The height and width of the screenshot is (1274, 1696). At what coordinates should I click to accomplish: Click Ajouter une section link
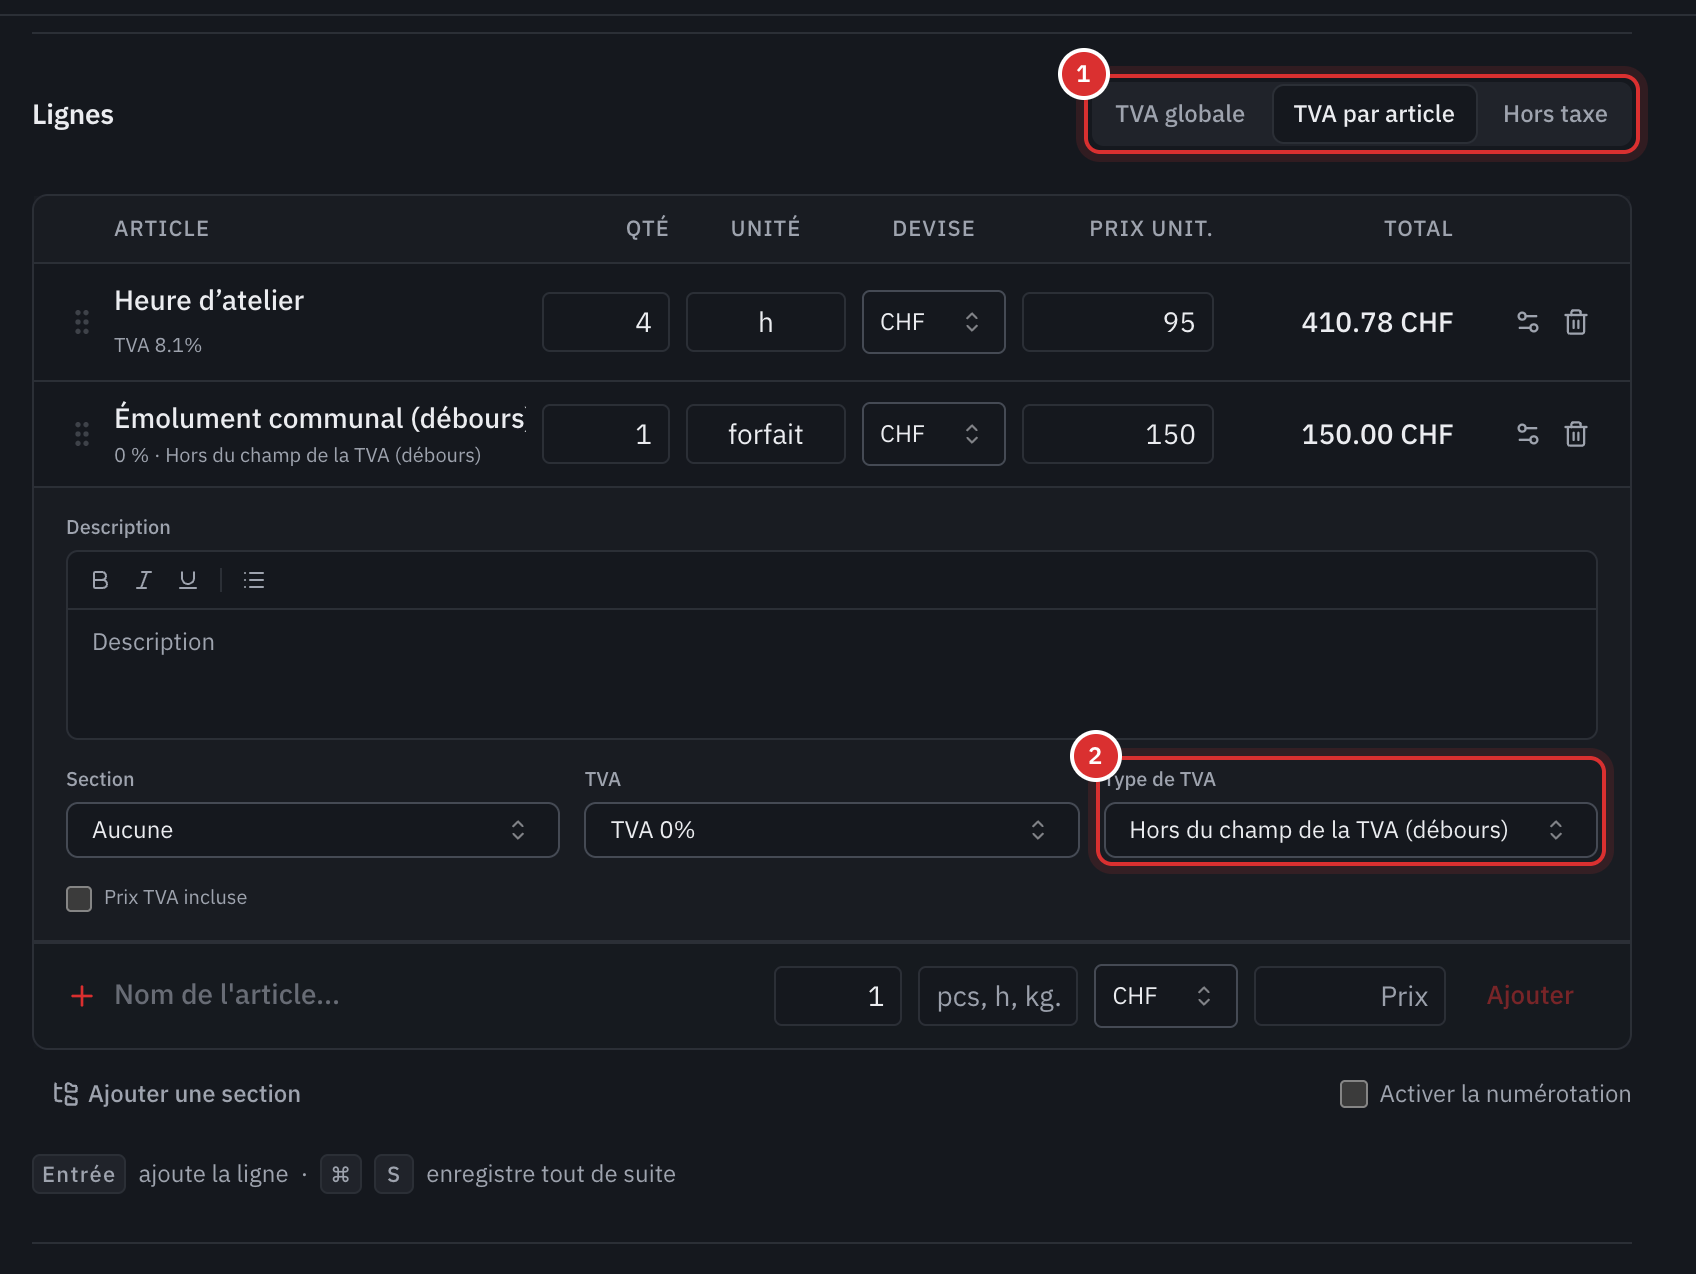194,1094
